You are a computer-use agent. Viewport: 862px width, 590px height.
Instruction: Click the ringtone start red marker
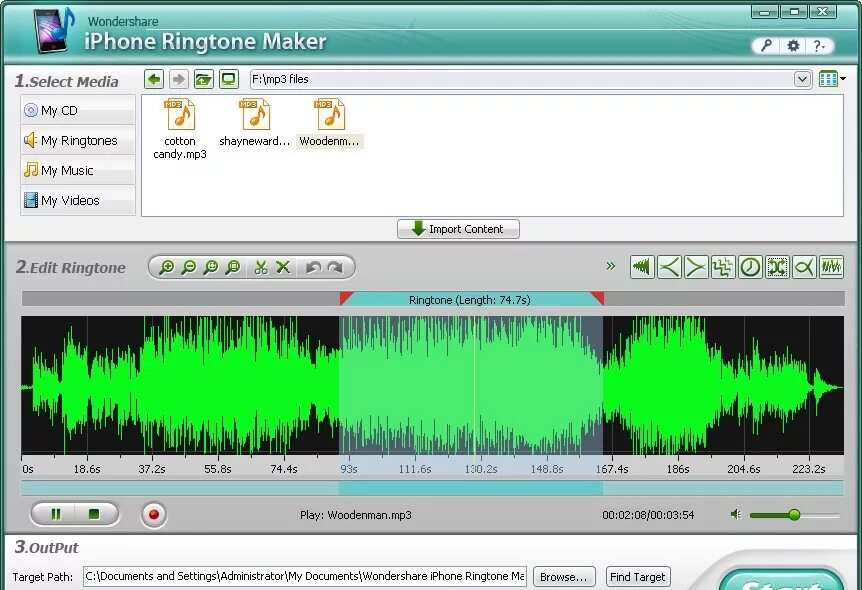[346, 297]
